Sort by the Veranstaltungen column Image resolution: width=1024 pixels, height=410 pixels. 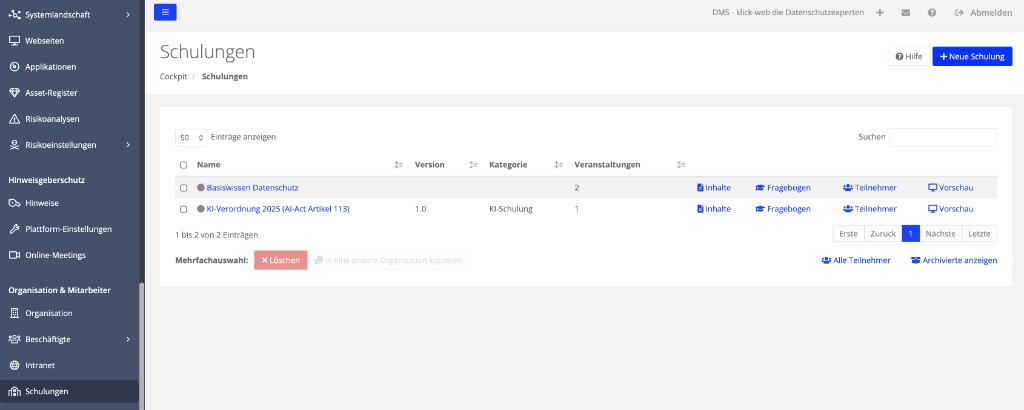coord(680,165)
